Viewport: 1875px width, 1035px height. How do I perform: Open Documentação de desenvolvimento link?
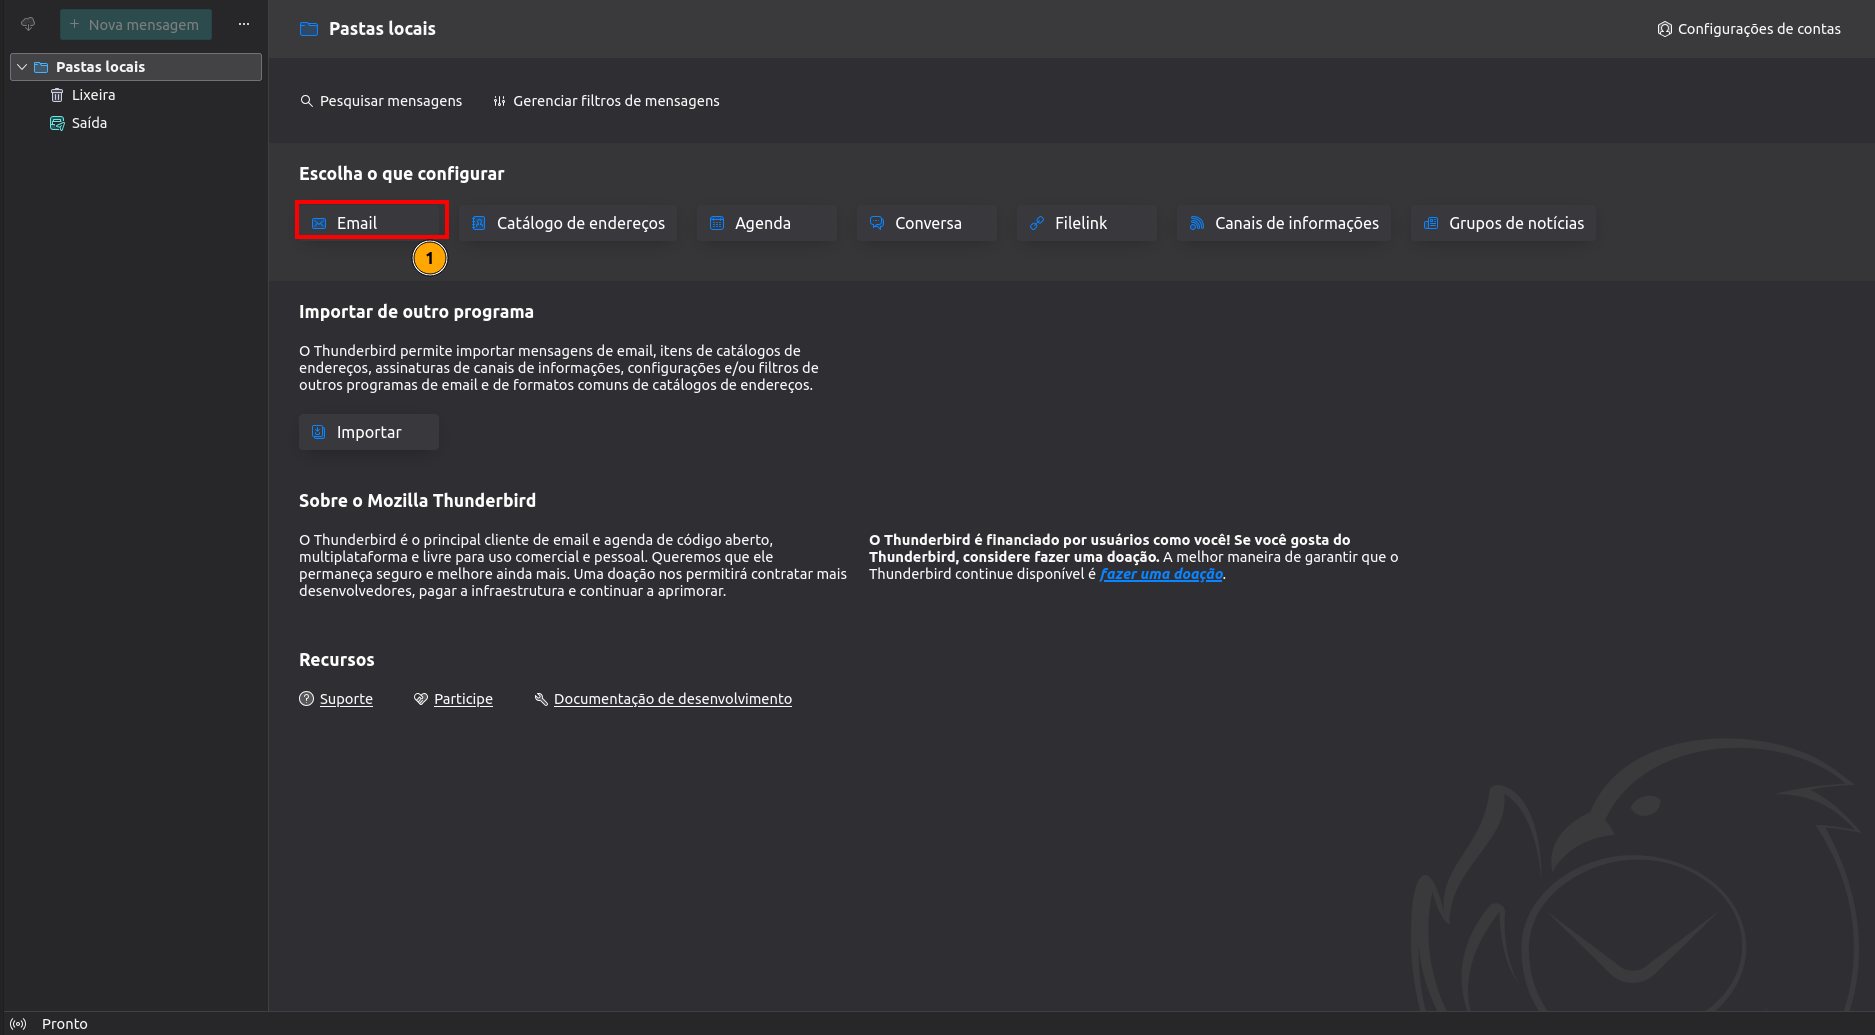pyautogui.click(x=673, y=699)
